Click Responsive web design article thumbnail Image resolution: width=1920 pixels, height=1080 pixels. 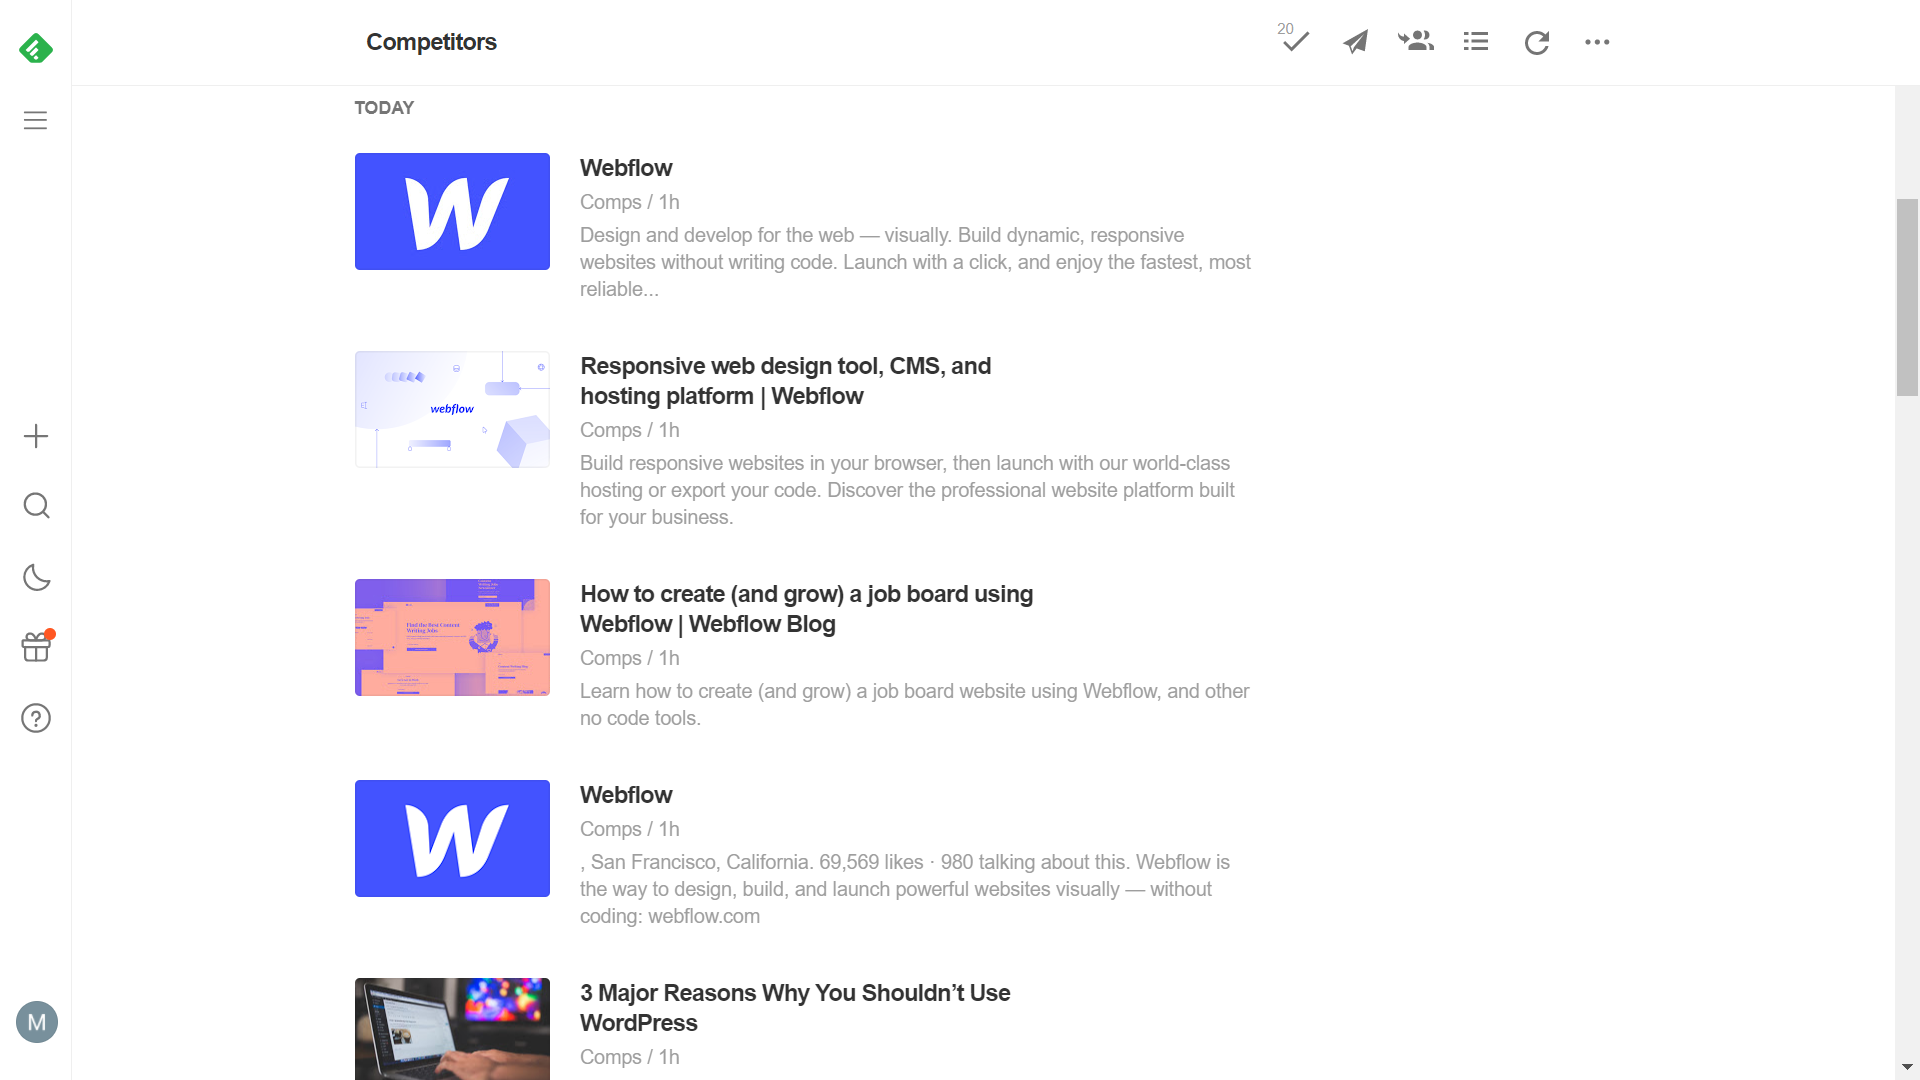click(452, 409)
